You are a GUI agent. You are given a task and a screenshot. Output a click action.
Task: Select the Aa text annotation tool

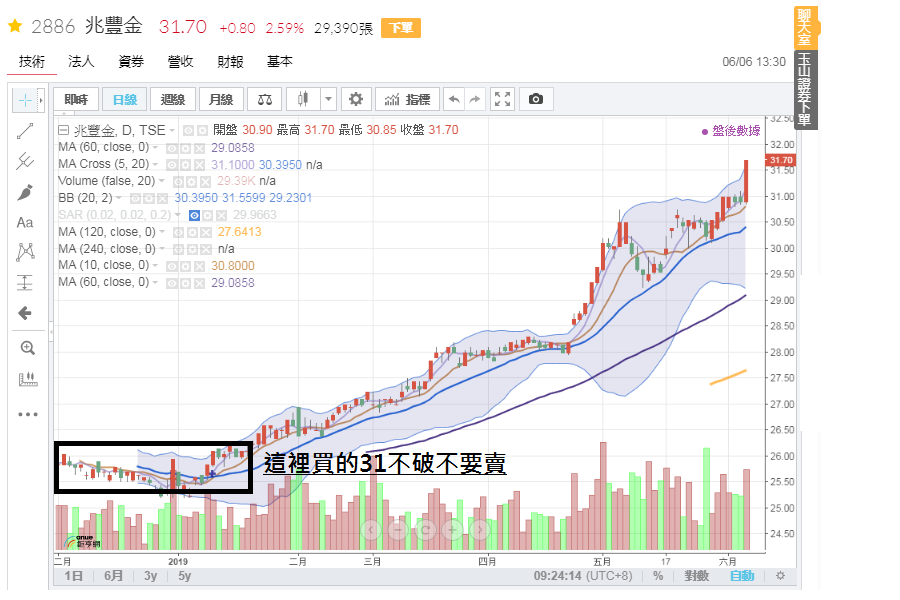25,223
